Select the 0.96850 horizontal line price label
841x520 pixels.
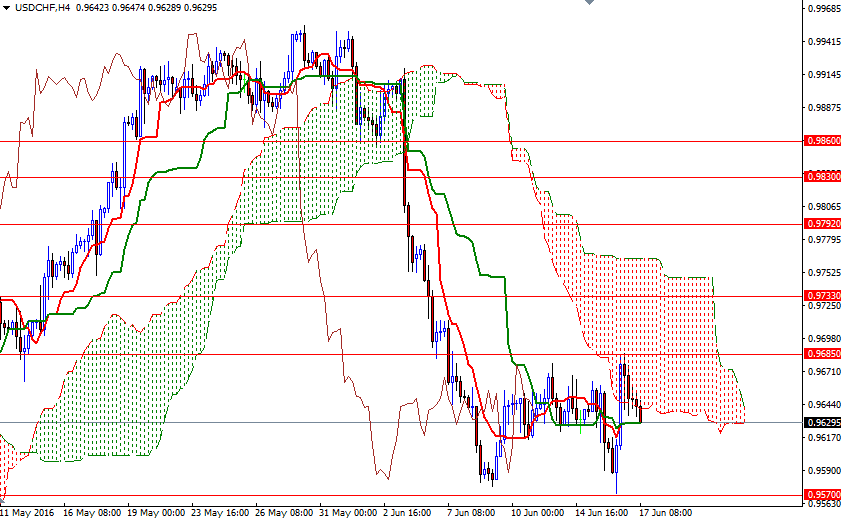823,354
